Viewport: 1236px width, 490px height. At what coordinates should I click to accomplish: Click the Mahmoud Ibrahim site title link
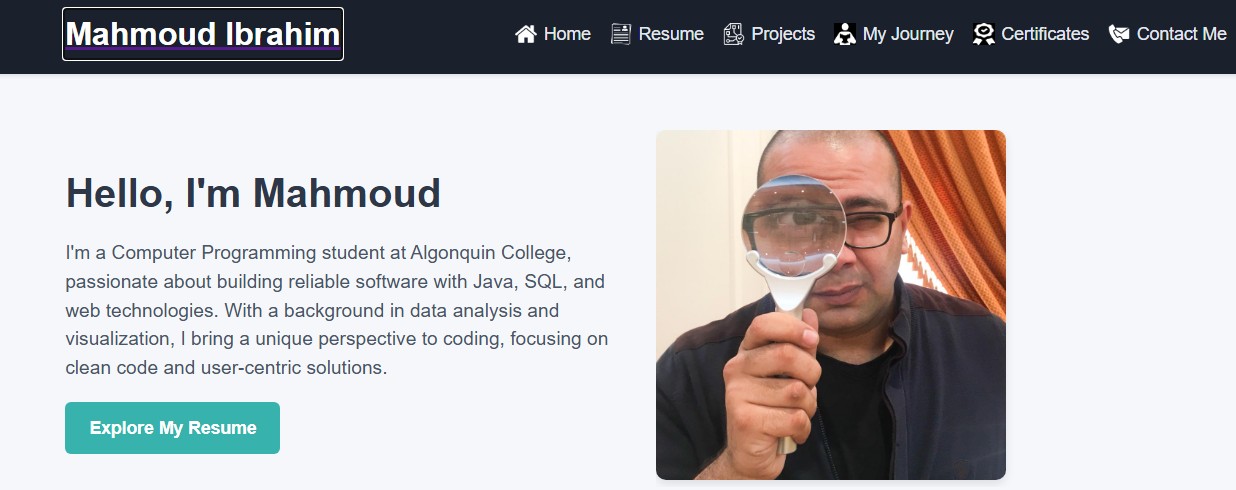(x=203, y=34)
